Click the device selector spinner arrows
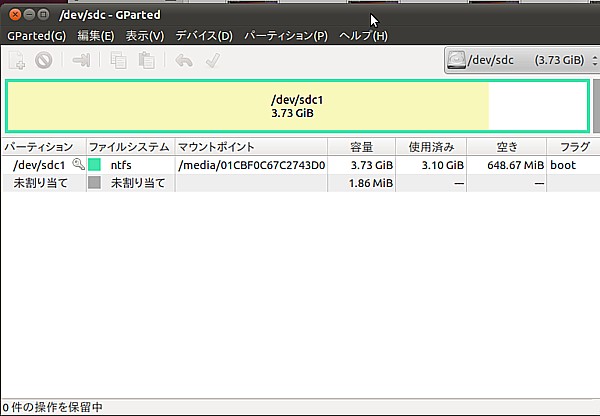Viewport: 600px width, 416px height. 594,60
